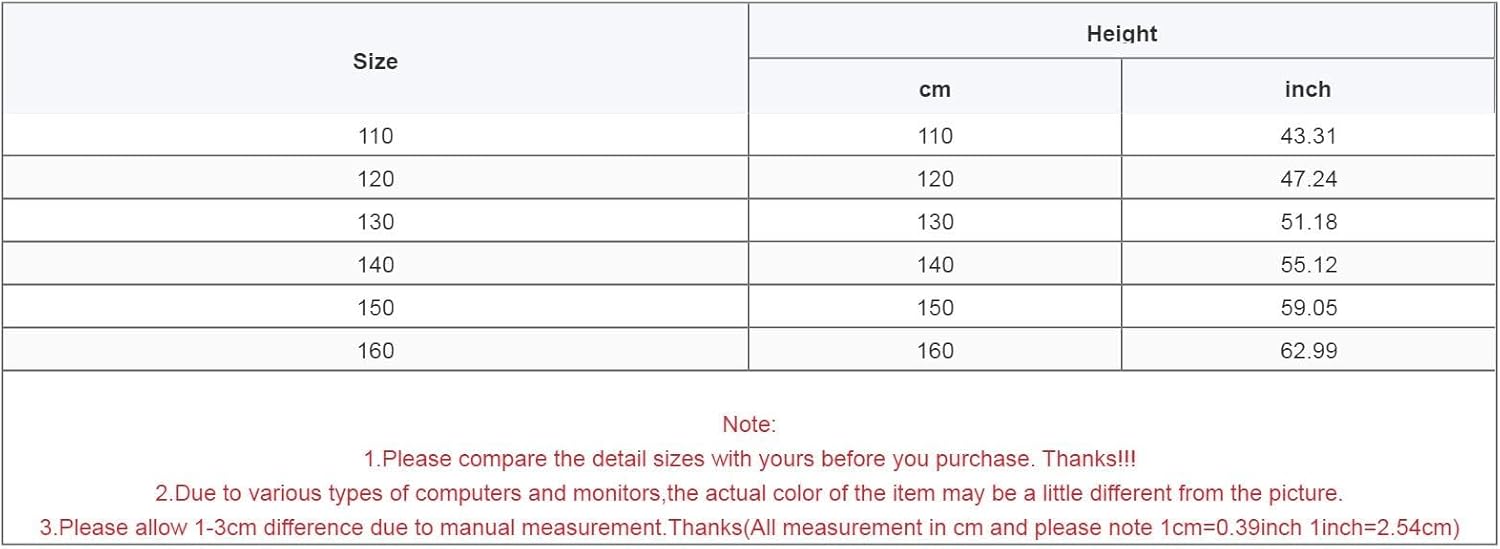Click the red Note: heading
Image resolution: width=1500 pixels, height=549 pixels.
pyautogui.click(x=749, y=425)
